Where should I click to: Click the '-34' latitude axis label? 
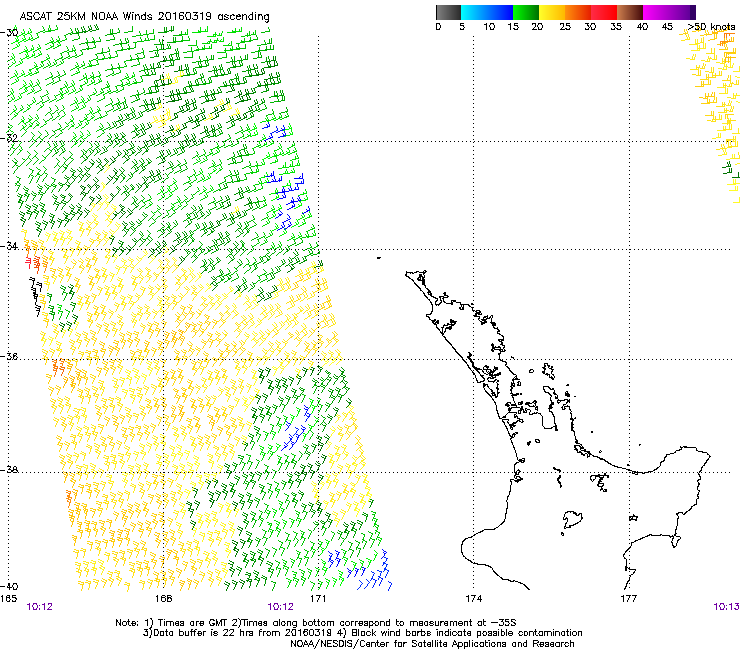click(9, 246)
